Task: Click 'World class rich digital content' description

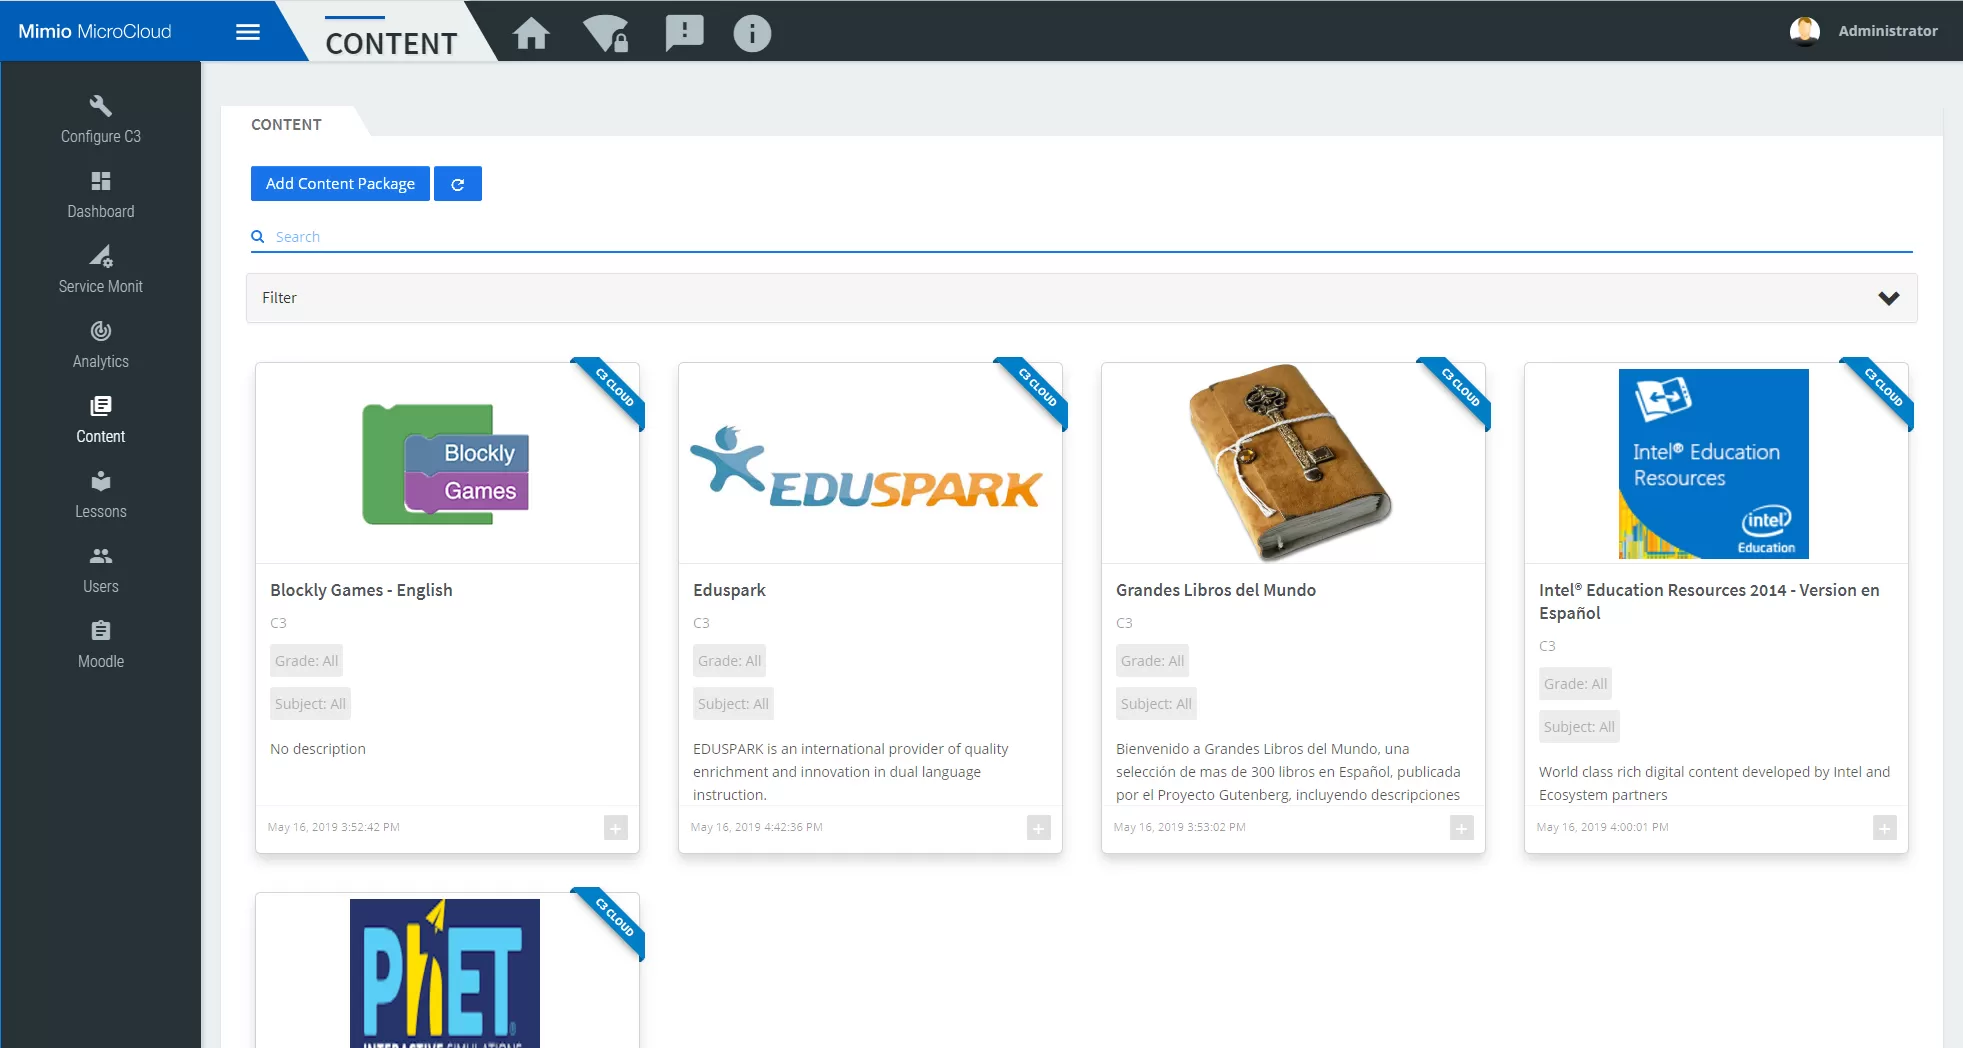Action: pos(1714,783)
